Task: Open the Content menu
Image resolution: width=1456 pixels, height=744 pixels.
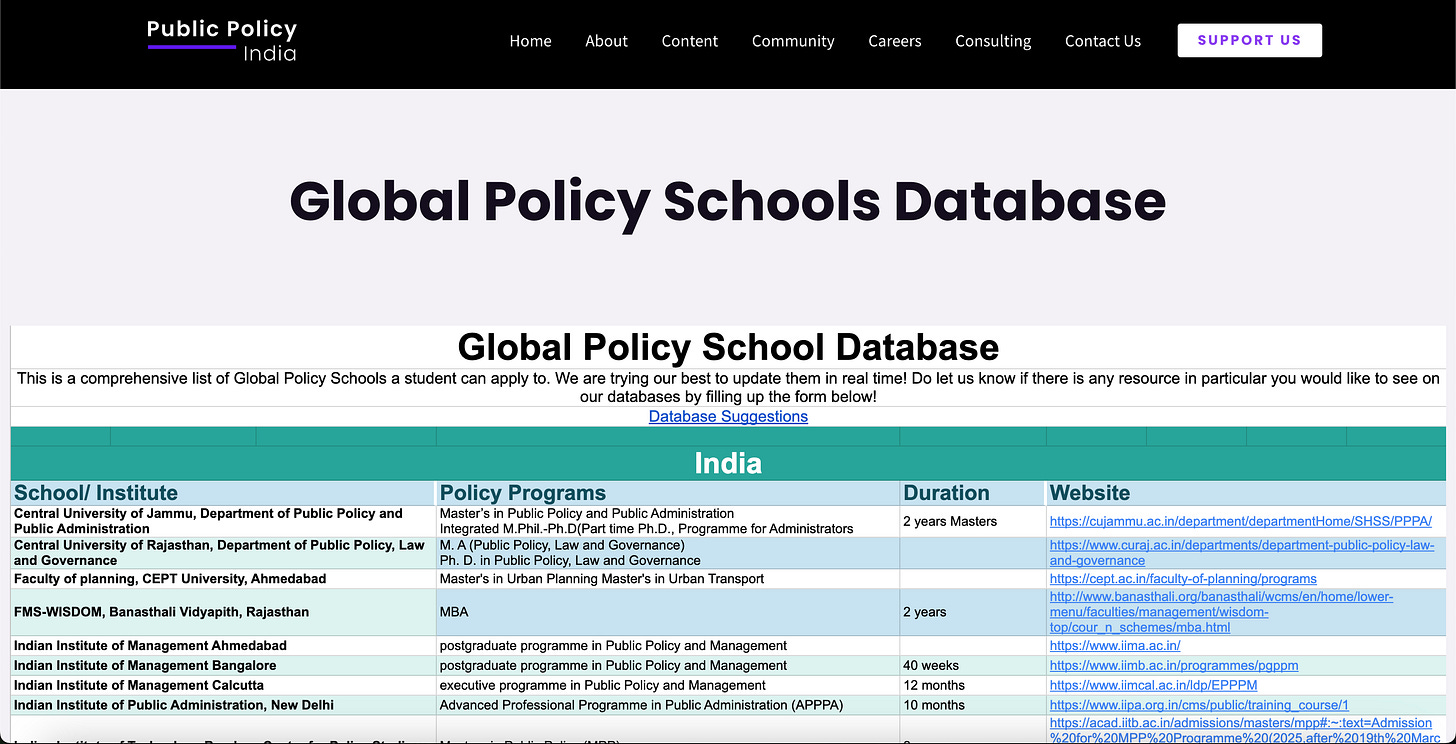Action: [x=690, y=41]
